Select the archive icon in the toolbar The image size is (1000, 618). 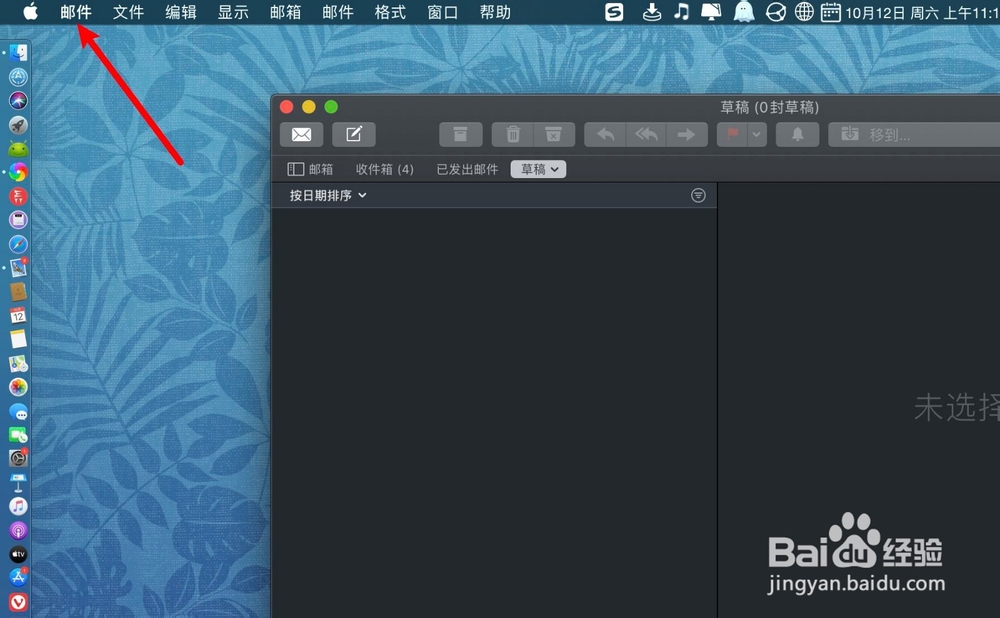(x=460, y=134)
